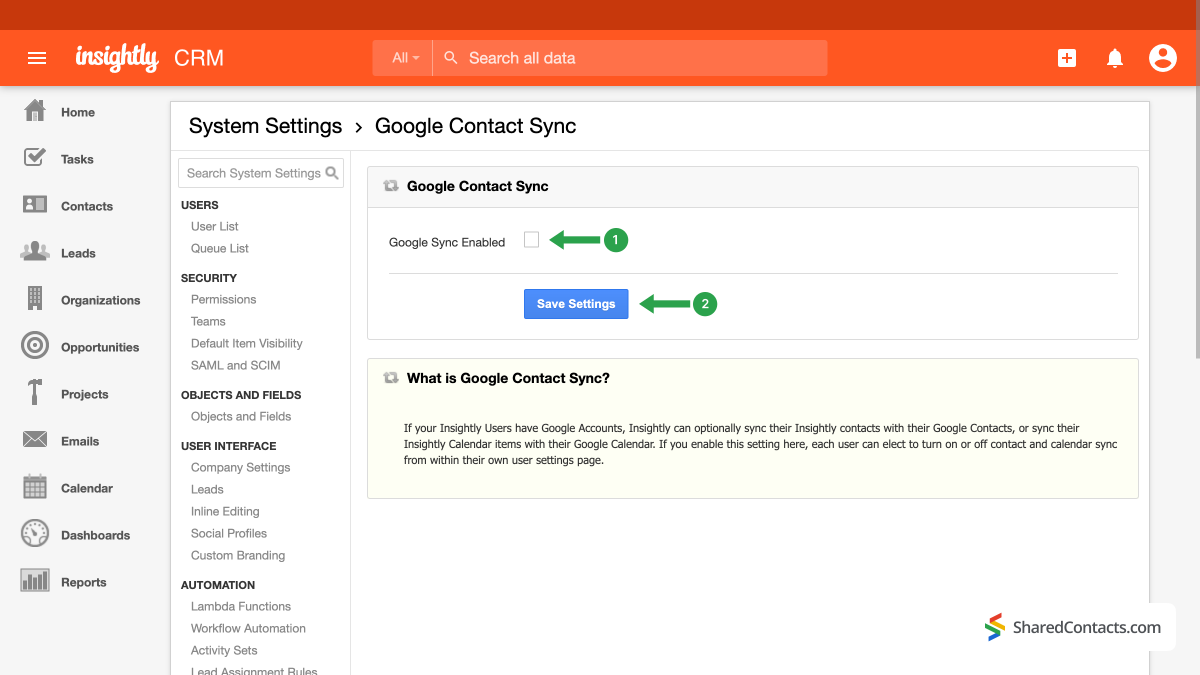Image resolution: width=1200 pixels, height=675 pixels.
Task: Open Custom Branding settings
Action: click(x=238, y=555)
